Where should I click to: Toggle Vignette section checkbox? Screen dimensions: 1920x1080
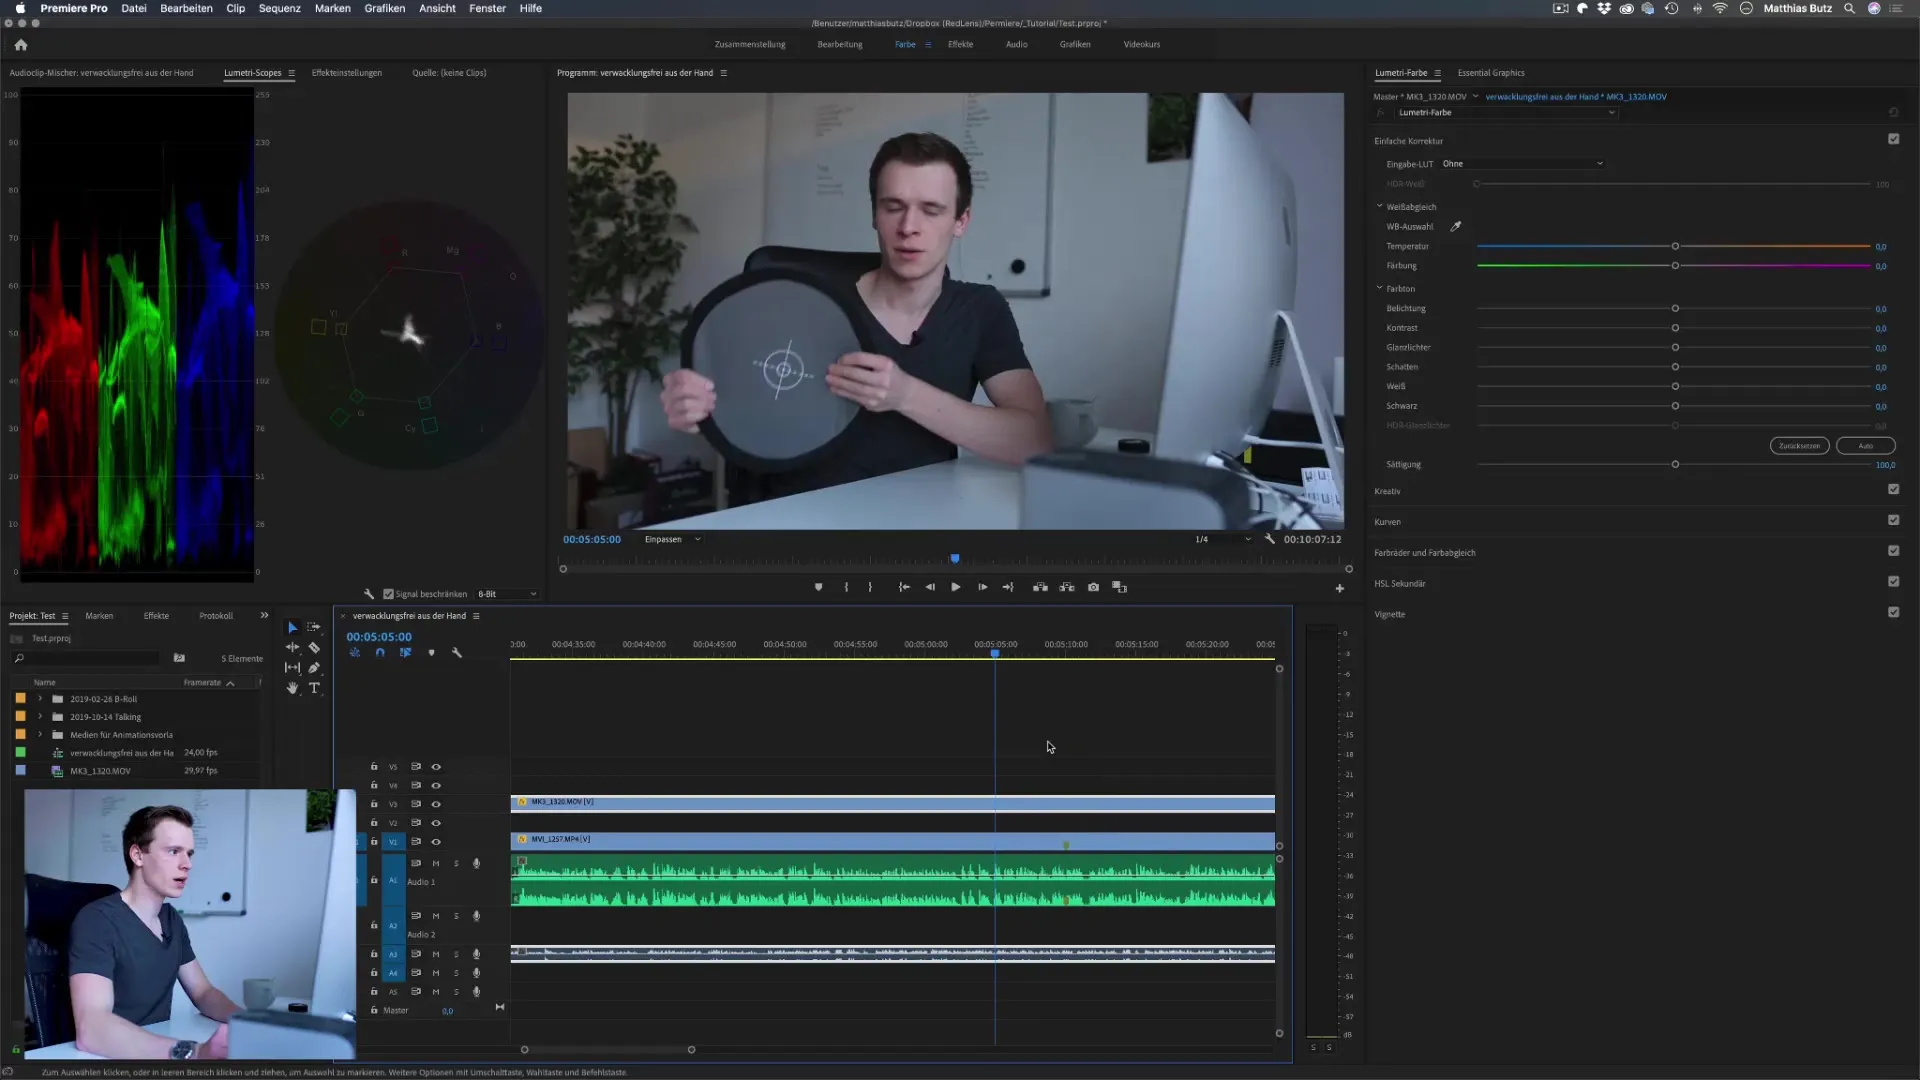pos(1893,613)
